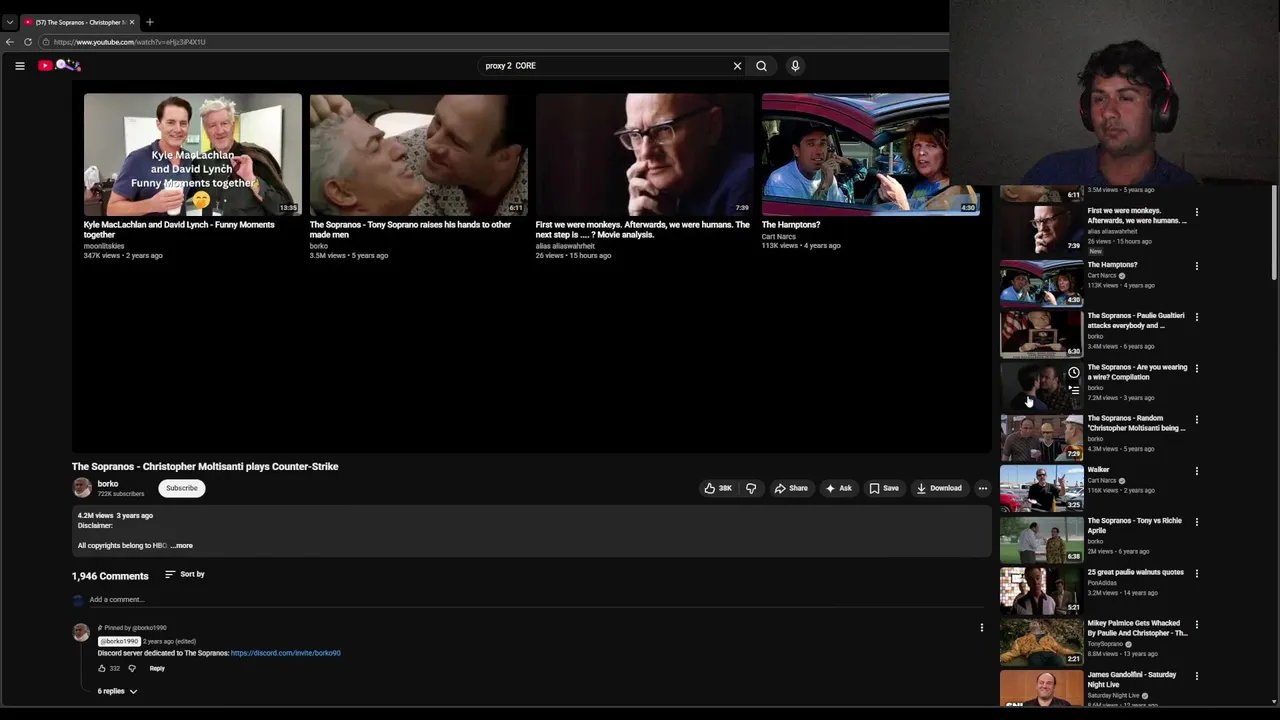
Task: Download the video
Action: click(x=939, y=488)
